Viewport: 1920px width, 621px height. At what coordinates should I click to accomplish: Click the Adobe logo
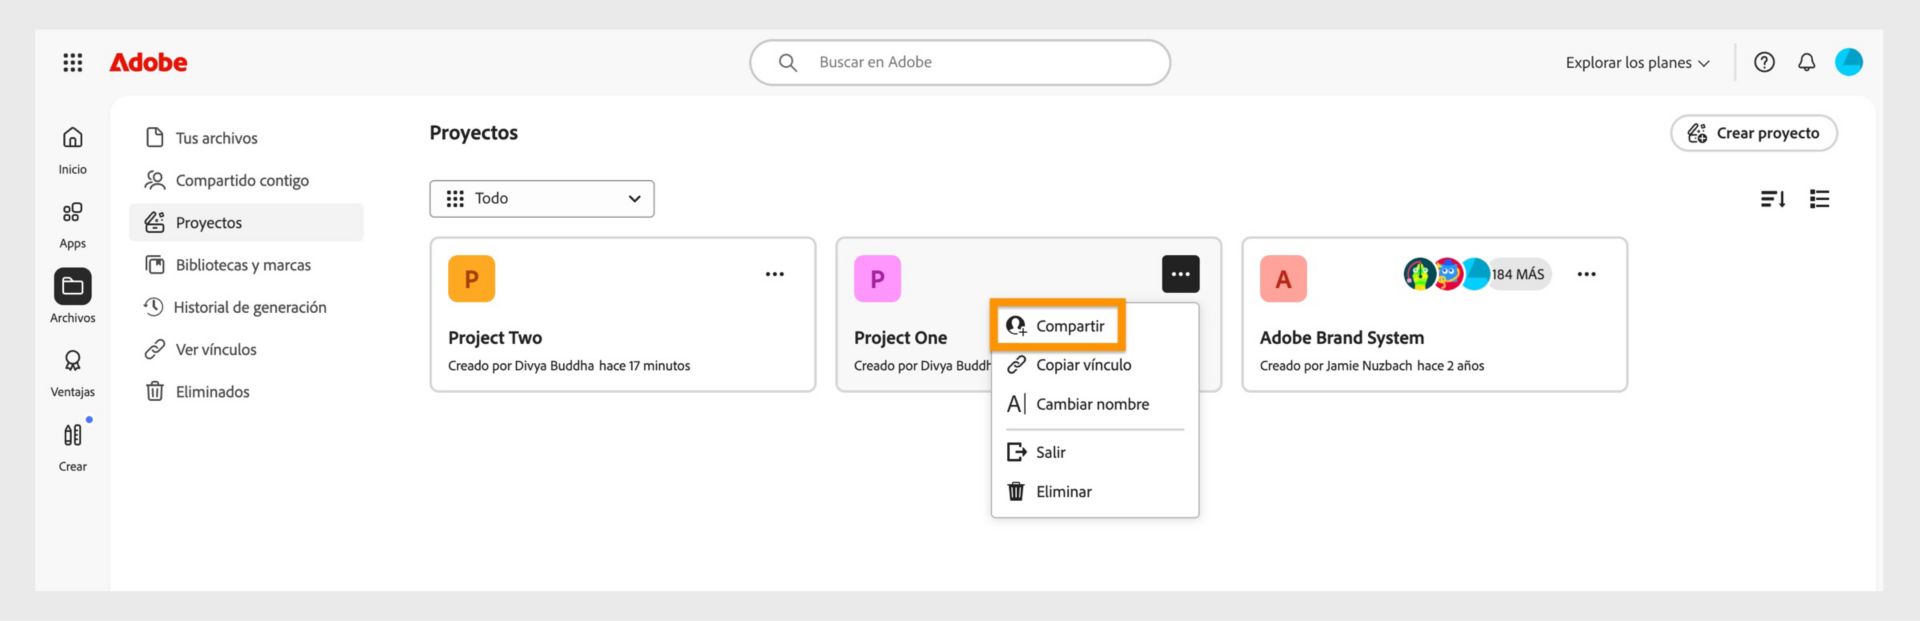[x=148, y=62]
